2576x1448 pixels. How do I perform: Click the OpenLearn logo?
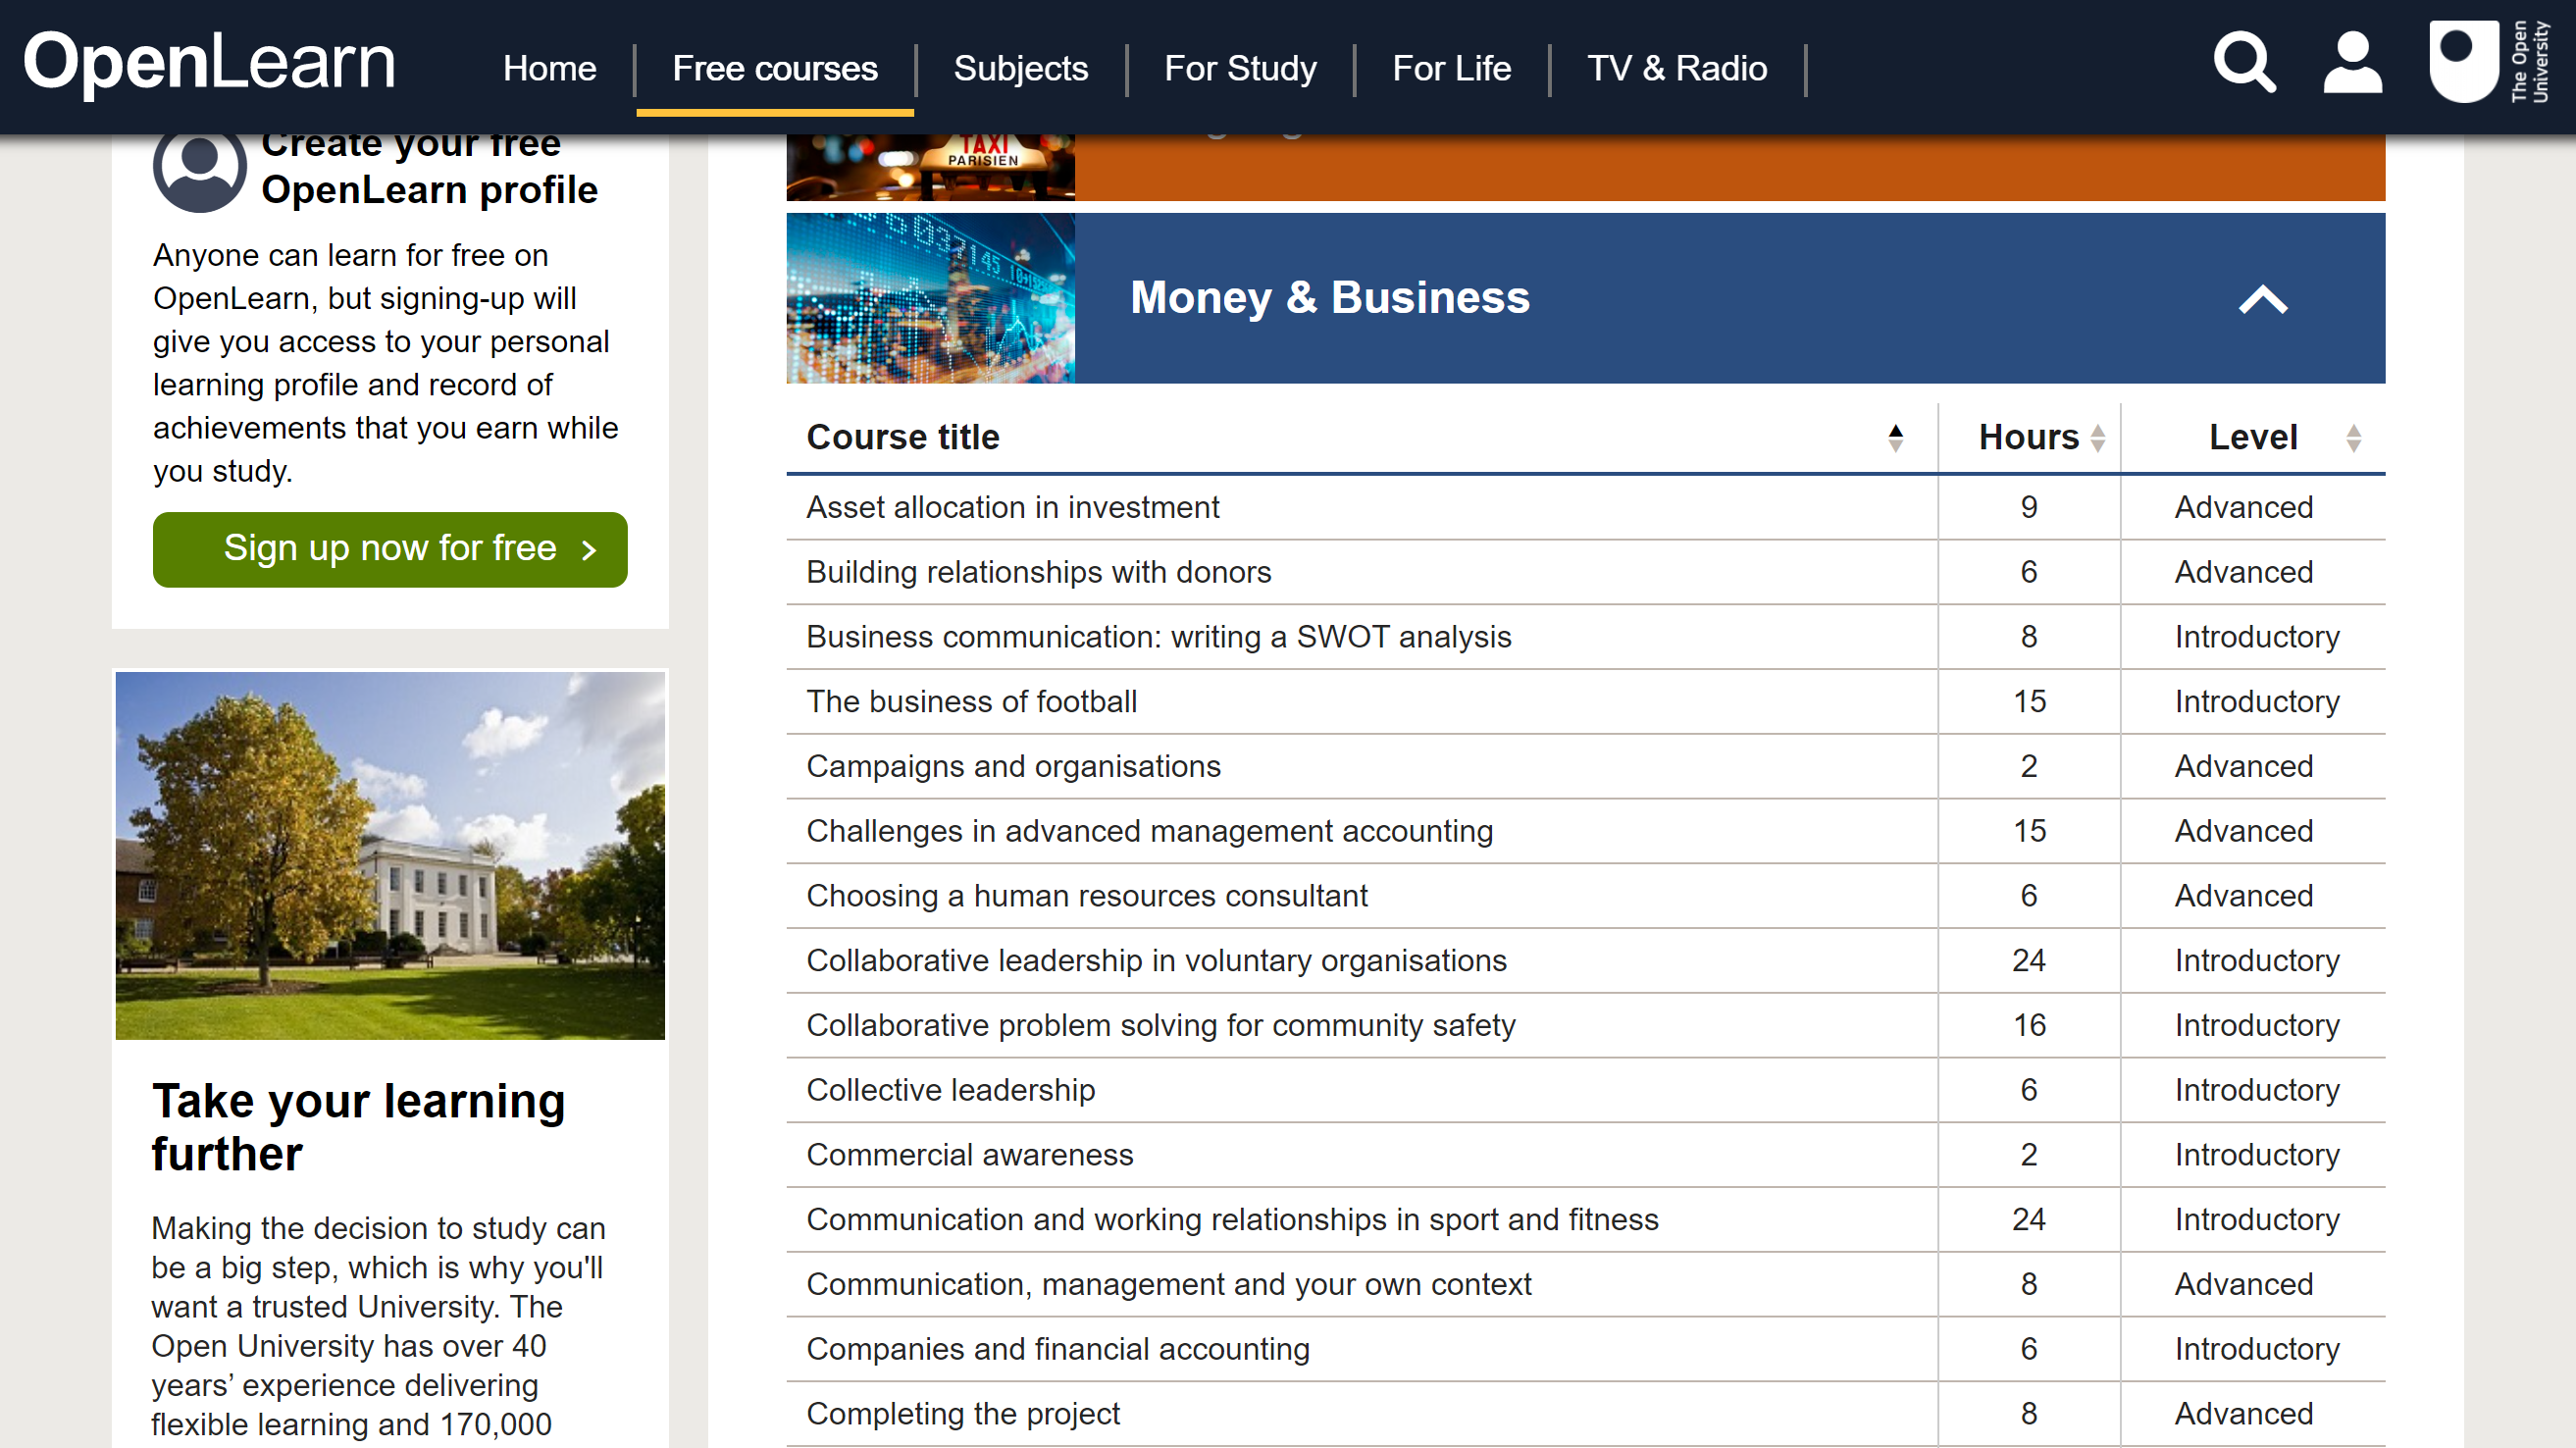(x=209, y=62)
